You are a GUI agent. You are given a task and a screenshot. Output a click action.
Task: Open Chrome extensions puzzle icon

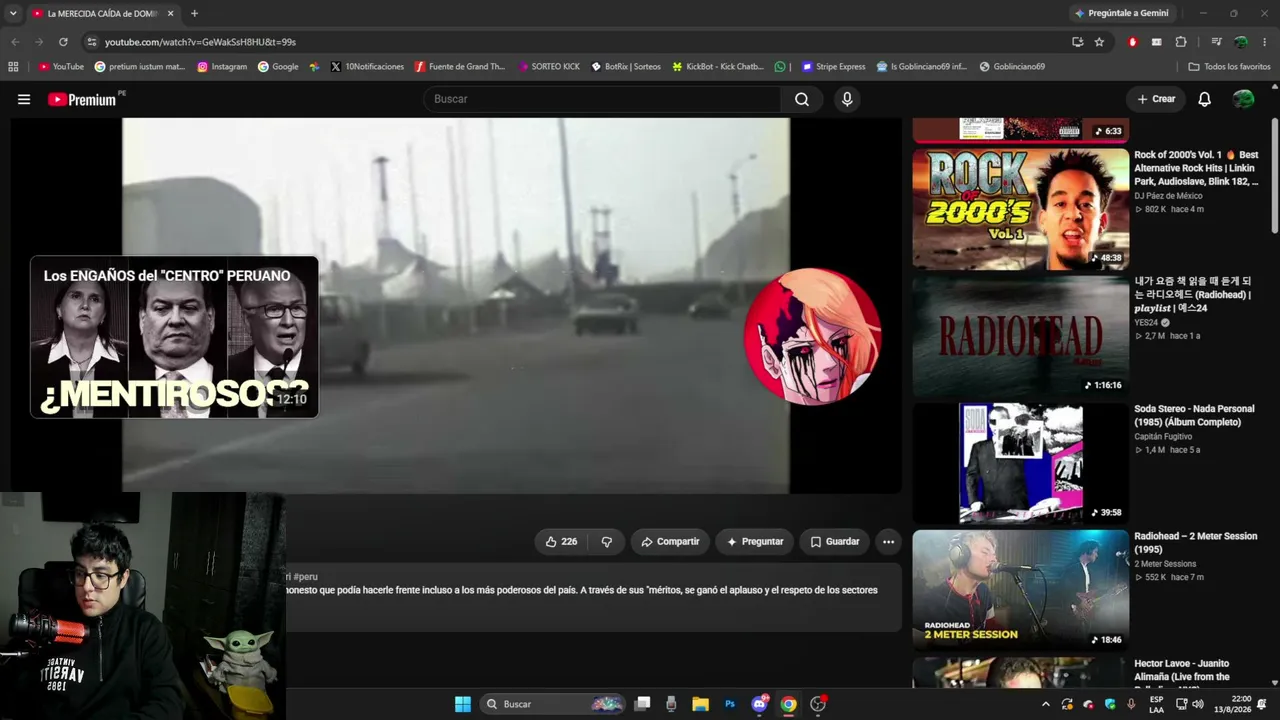coord(1181,42)
